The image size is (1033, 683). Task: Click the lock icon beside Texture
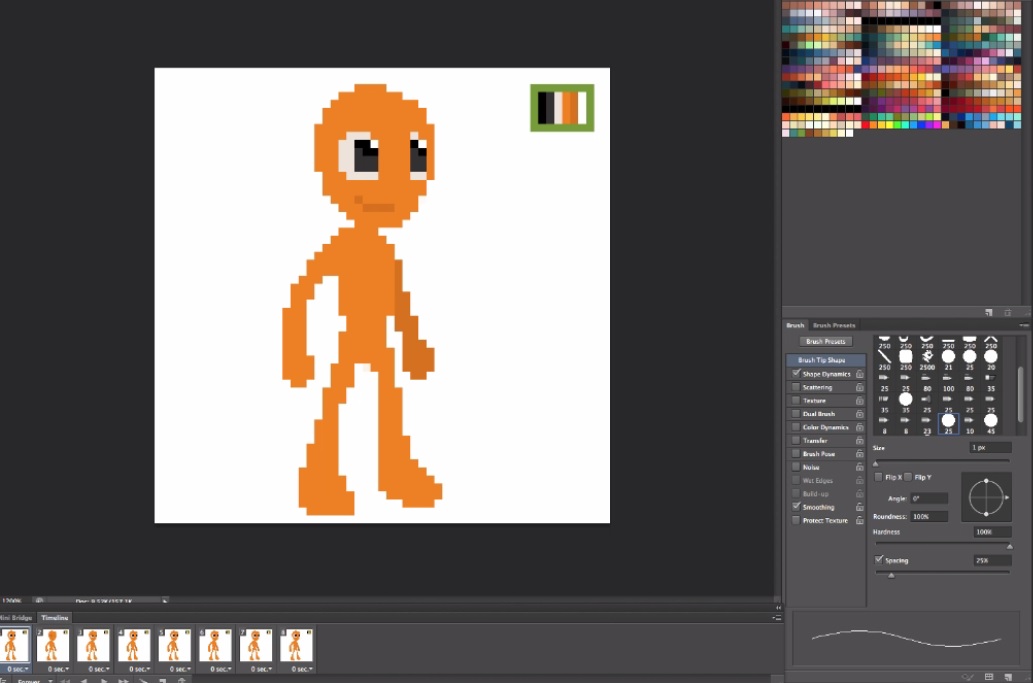pyautogui.click(x=859, y=400)
